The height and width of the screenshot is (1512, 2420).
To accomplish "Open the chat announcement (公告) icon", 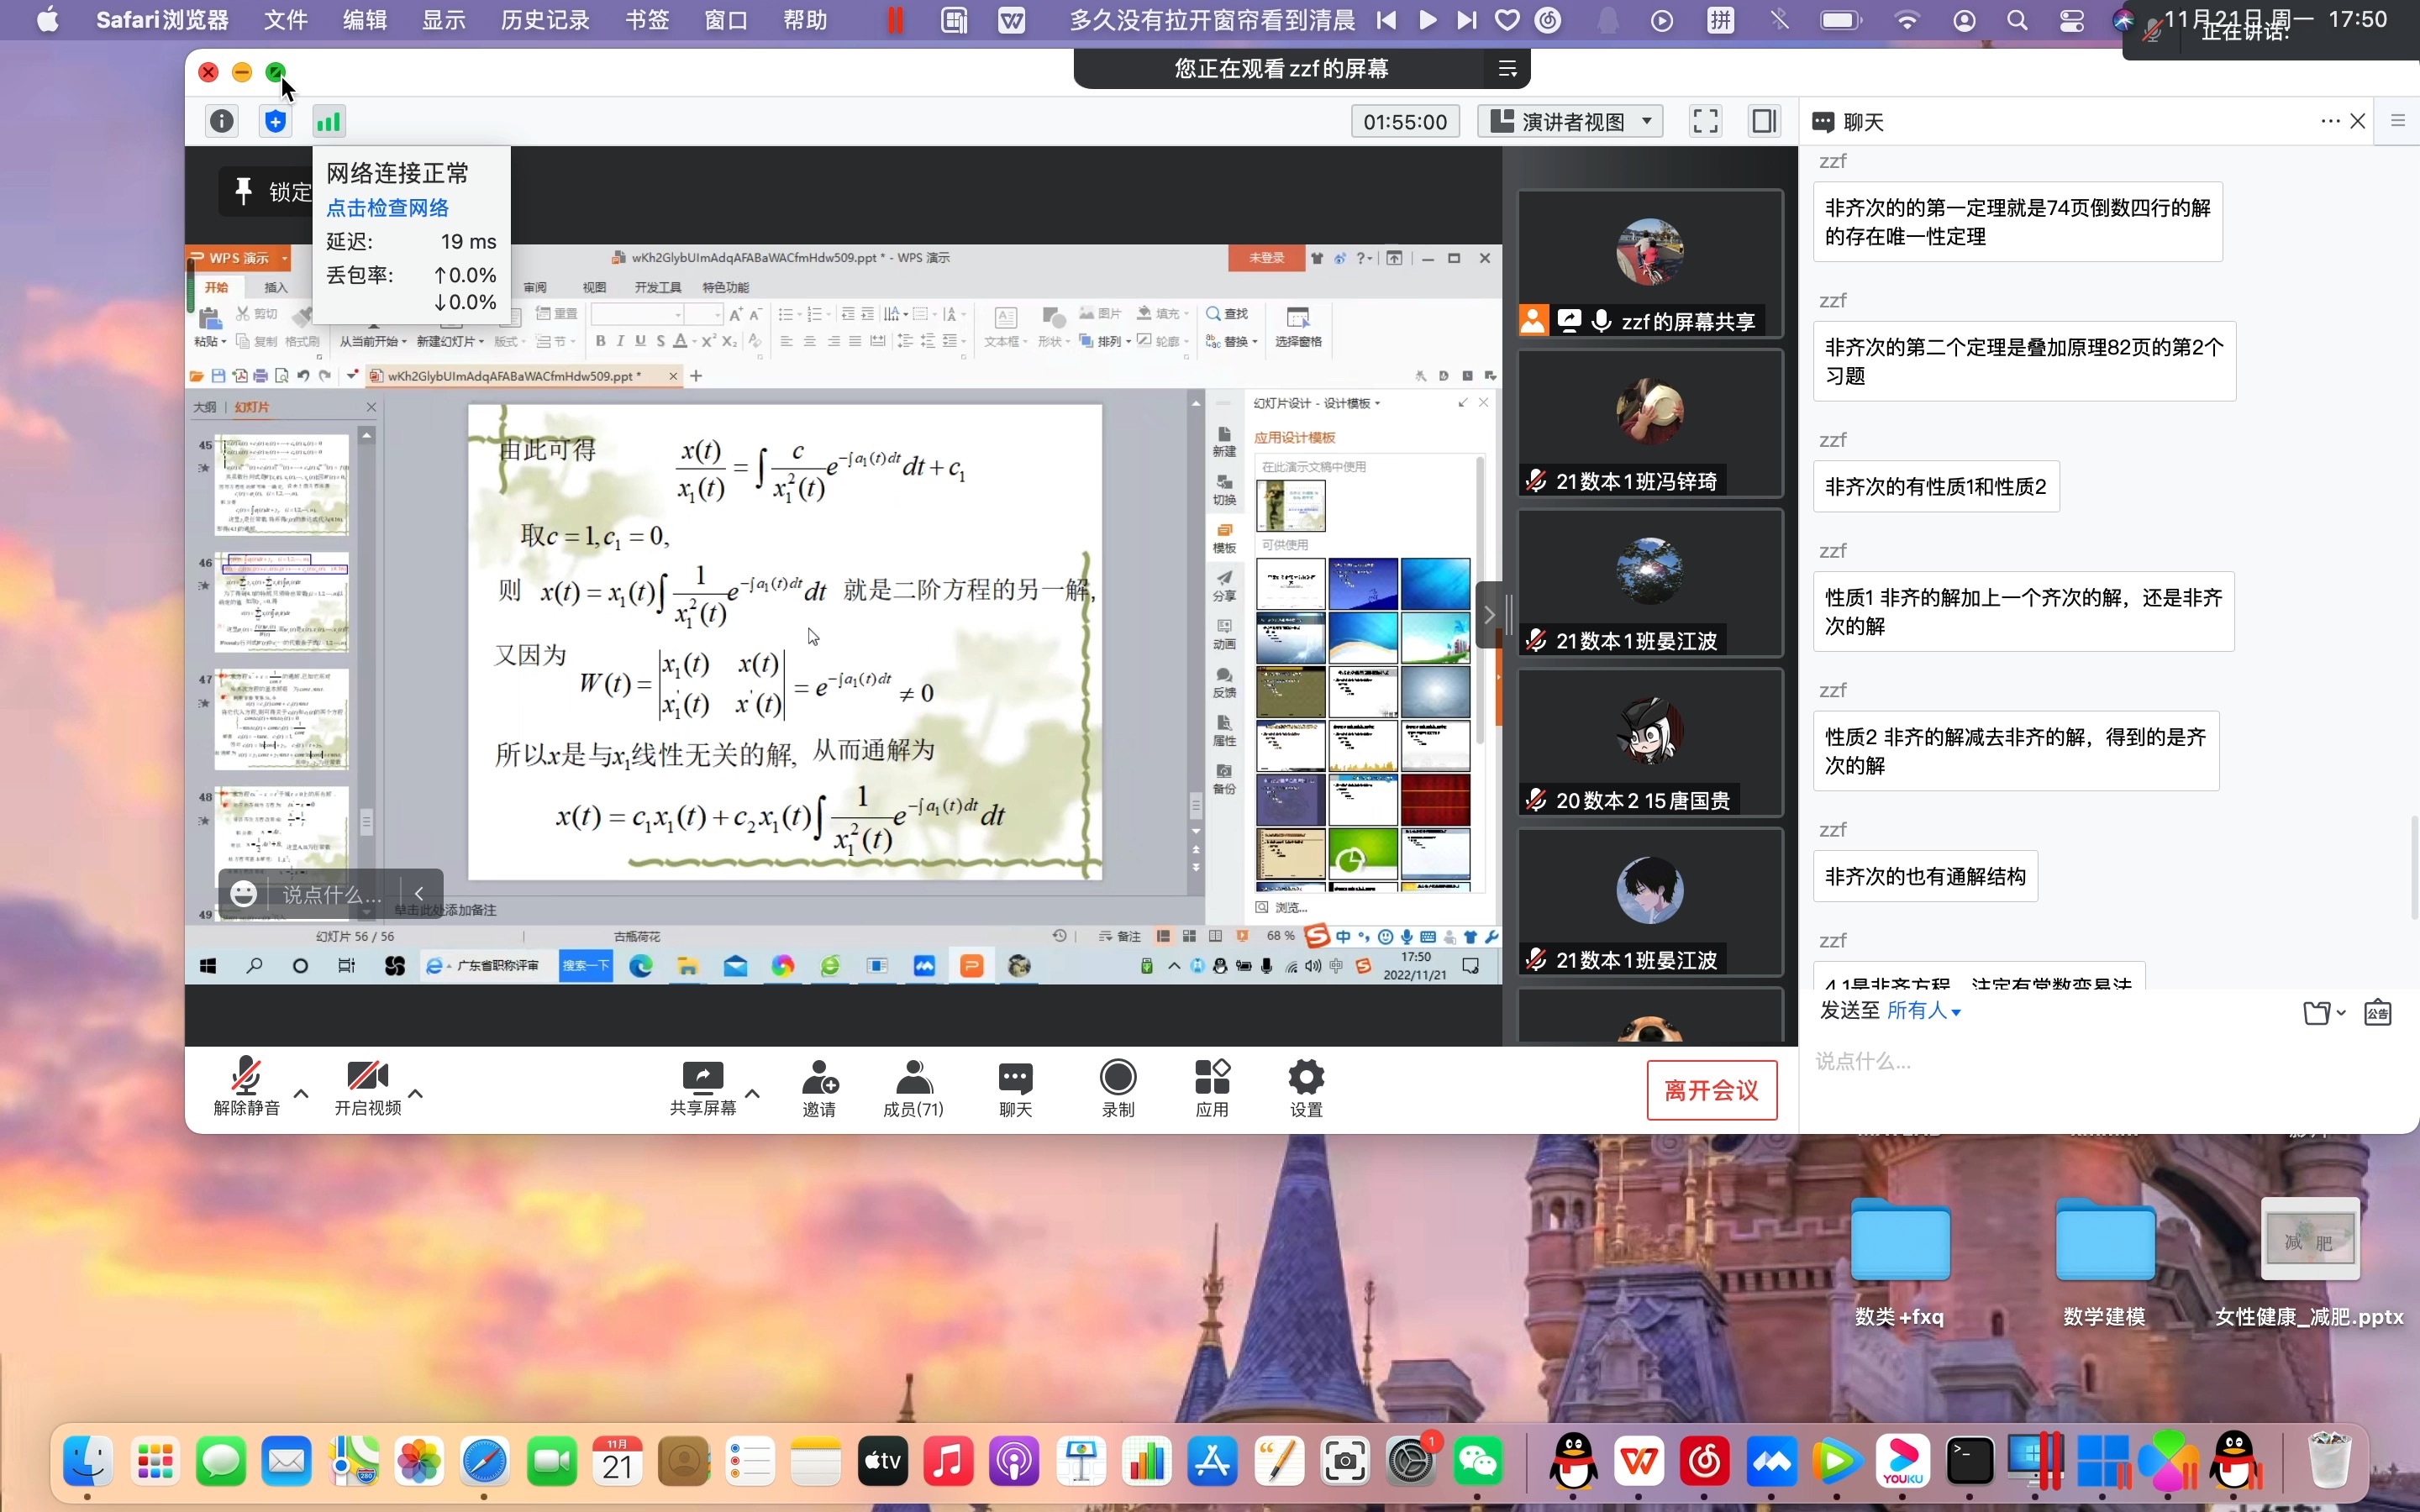I will click(2377, 1012).
